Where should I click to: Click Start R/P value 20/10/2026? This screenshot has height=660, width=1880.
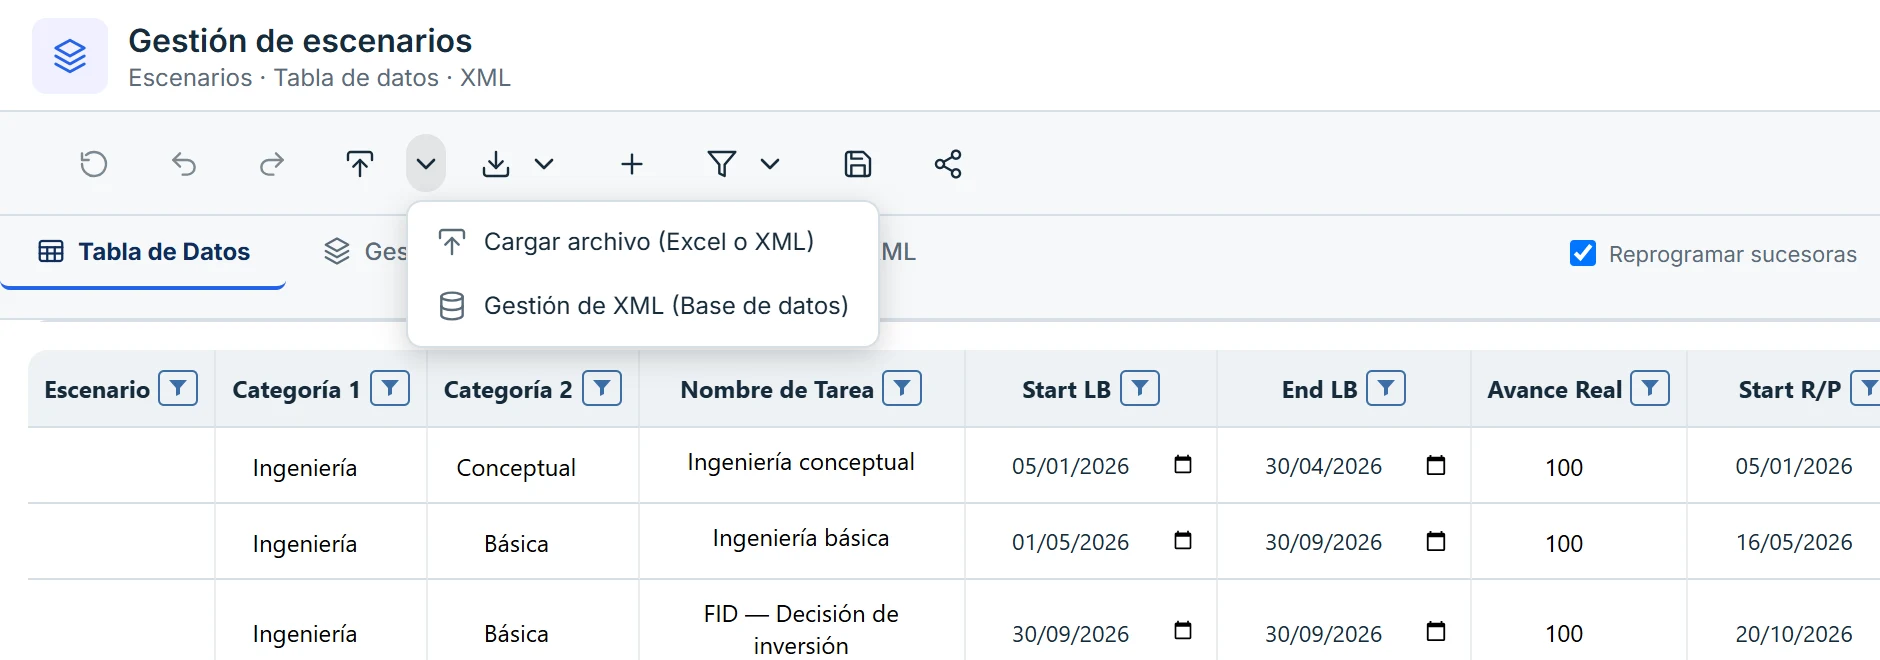pyautogui.click(x=1794, y=634)
